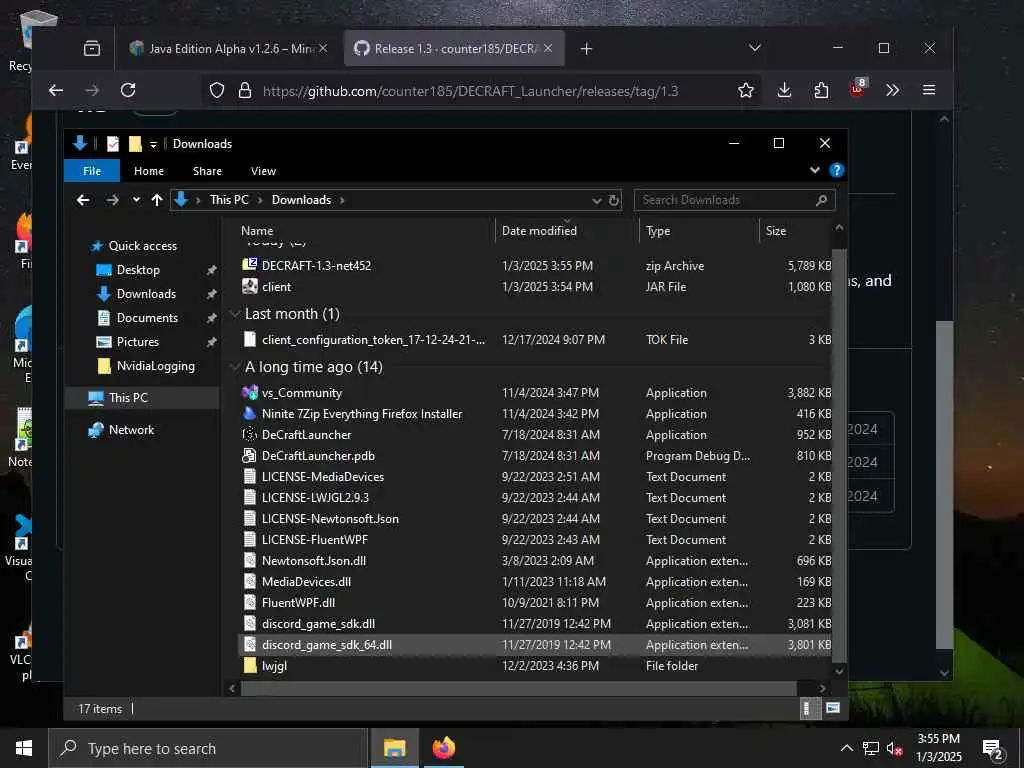Select Ninite 7Zip Everything Firefox Installer icon
Viewport: 1024px width, 768px height.
pos(249,413)
